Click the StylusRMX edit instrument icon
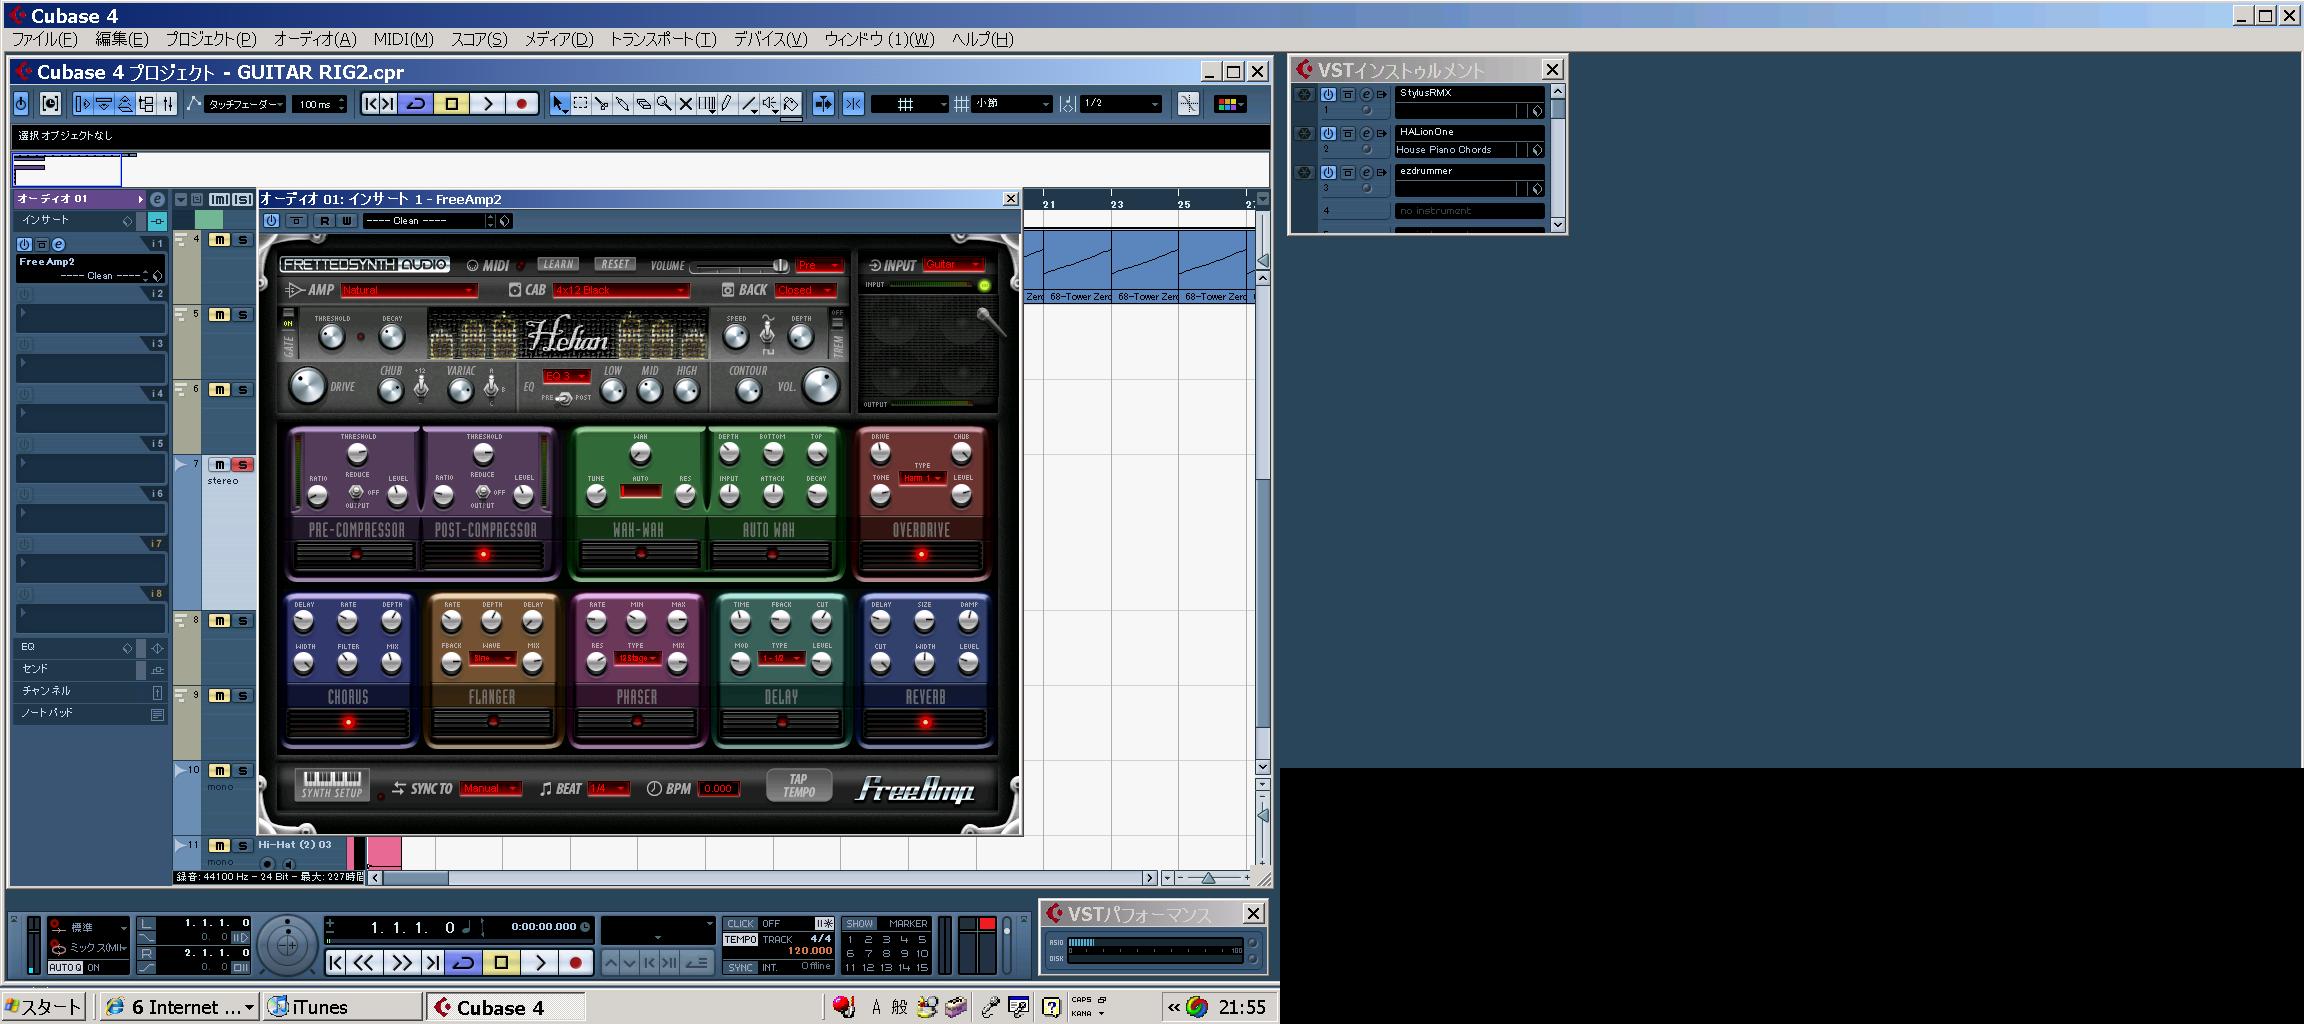Image resolution: width=2304 pixels, height=1024 pixels. click(x=1366, y=94)
